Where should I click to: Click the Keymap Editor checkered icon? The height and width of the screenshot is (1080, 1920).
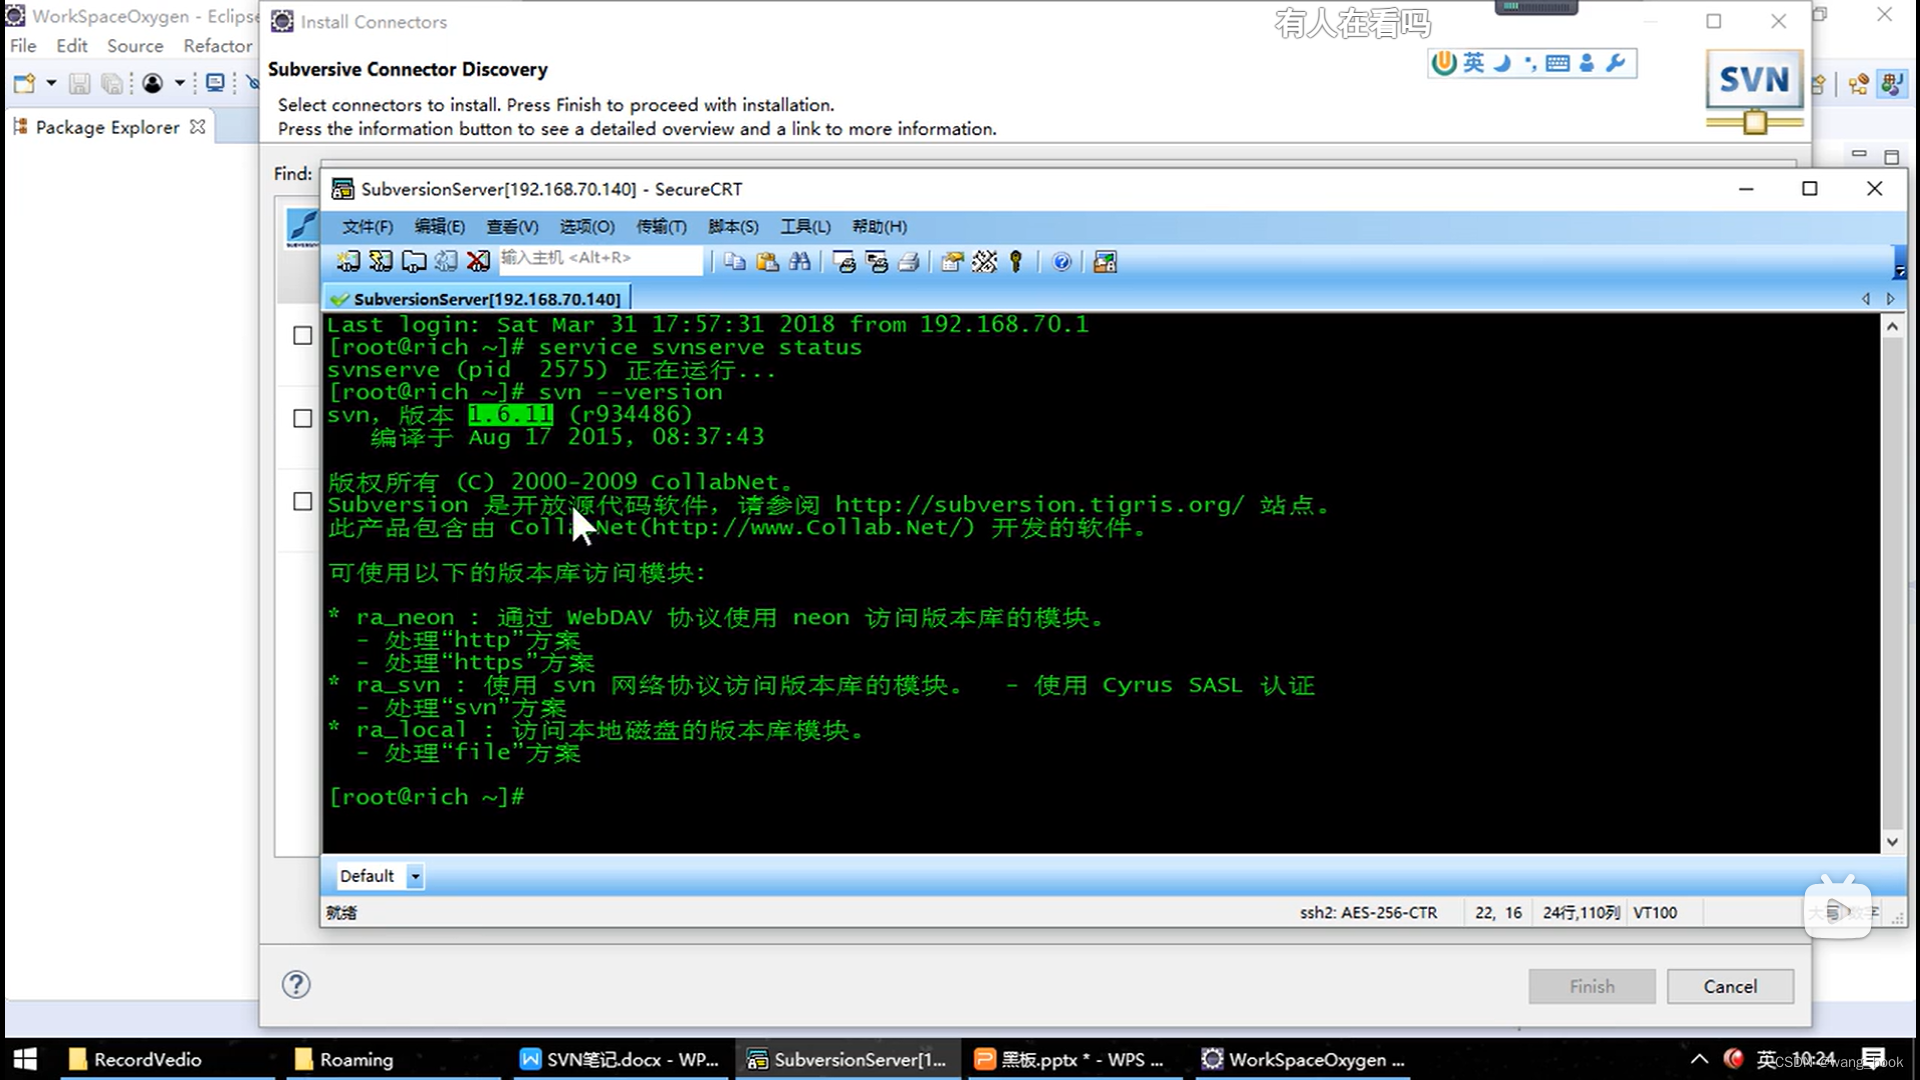click(x=985, y=262)
